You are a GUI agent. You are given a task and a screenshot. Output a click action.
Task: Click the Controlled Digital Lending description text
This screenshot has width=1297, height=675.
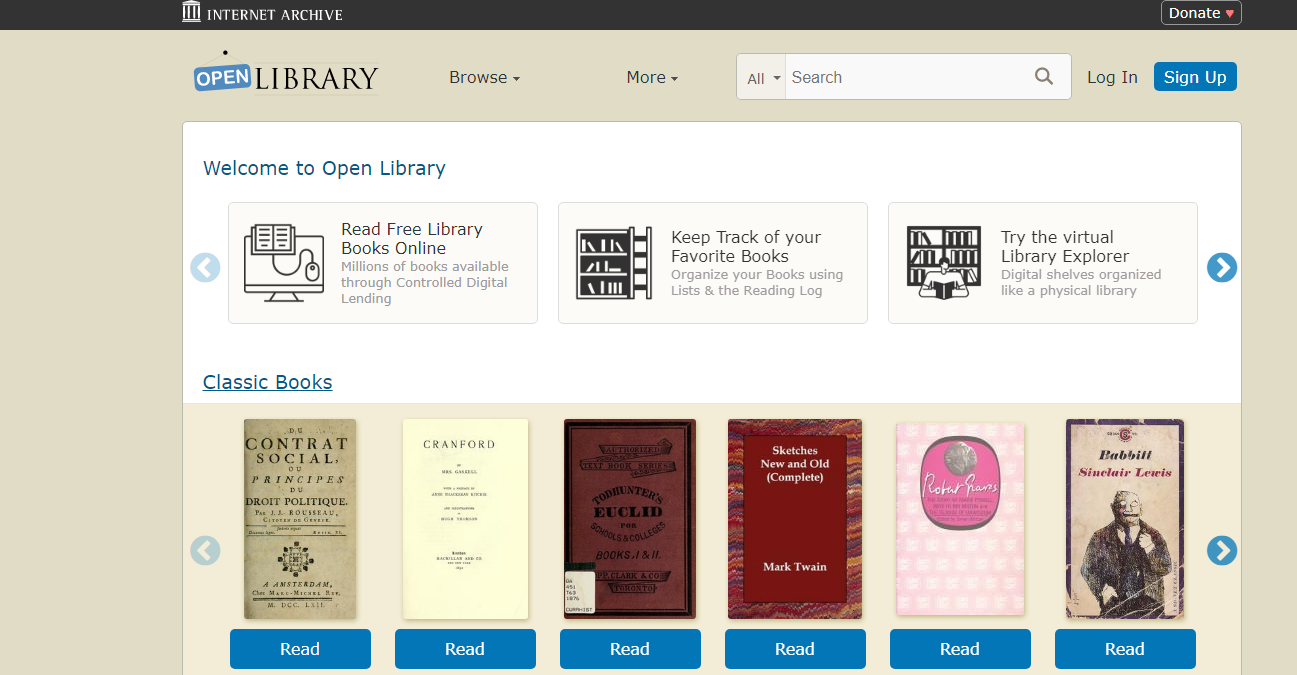(425, 282)
